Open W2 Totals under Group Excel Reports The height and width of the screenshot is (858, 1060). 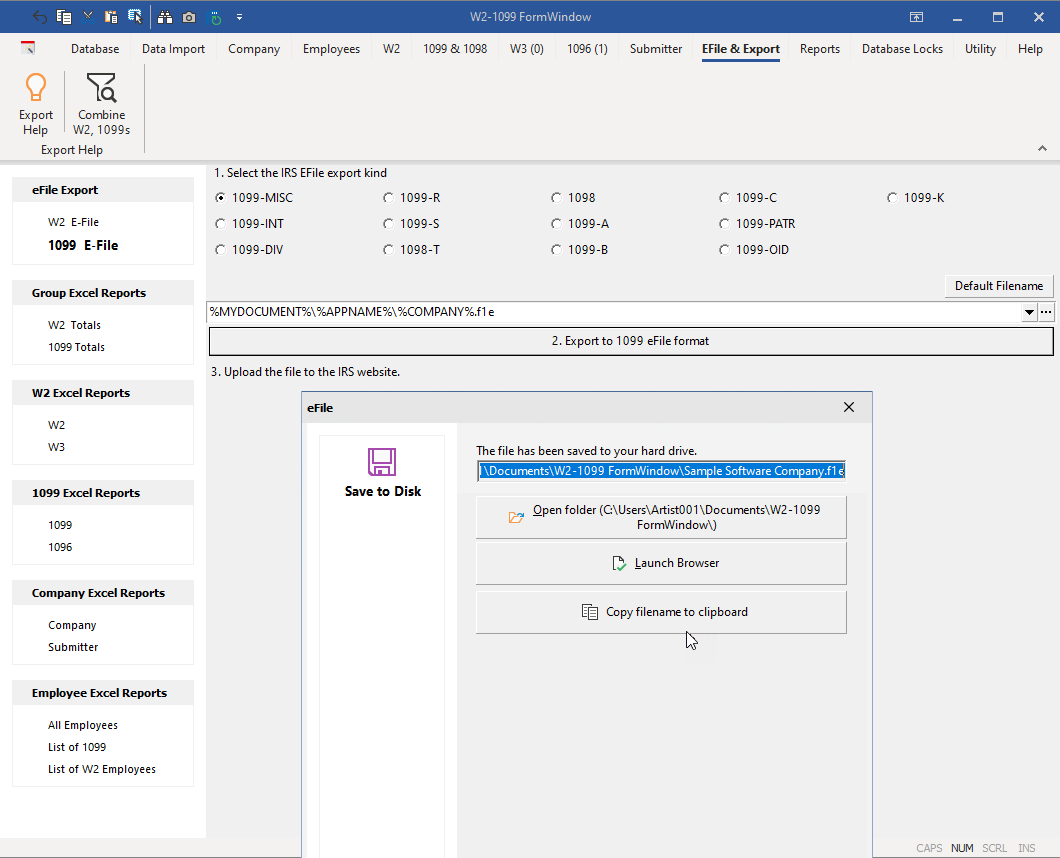click(x=74, y=325)
